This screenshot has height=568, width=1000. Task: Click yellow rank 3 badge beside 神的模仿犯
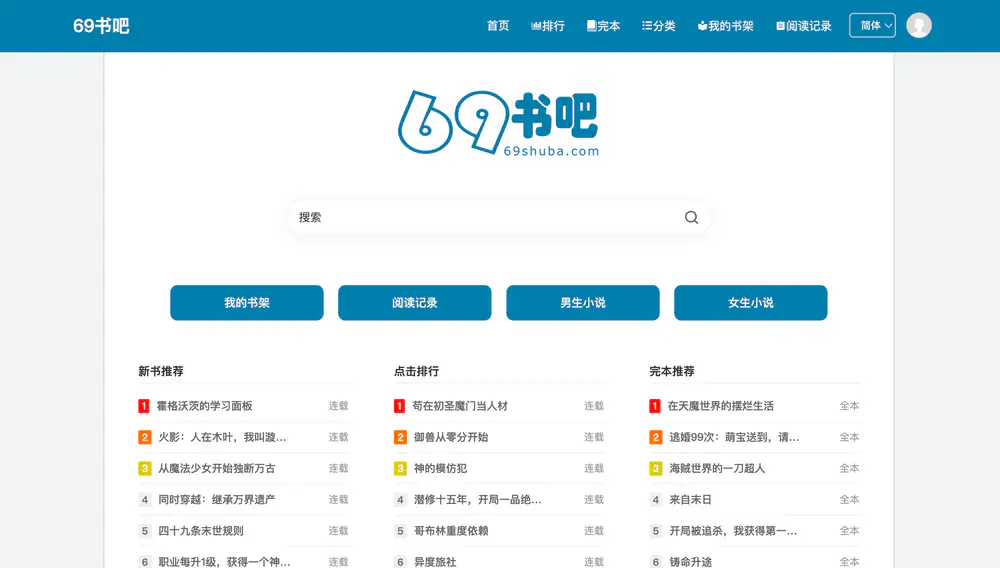[x=400, y=469]
